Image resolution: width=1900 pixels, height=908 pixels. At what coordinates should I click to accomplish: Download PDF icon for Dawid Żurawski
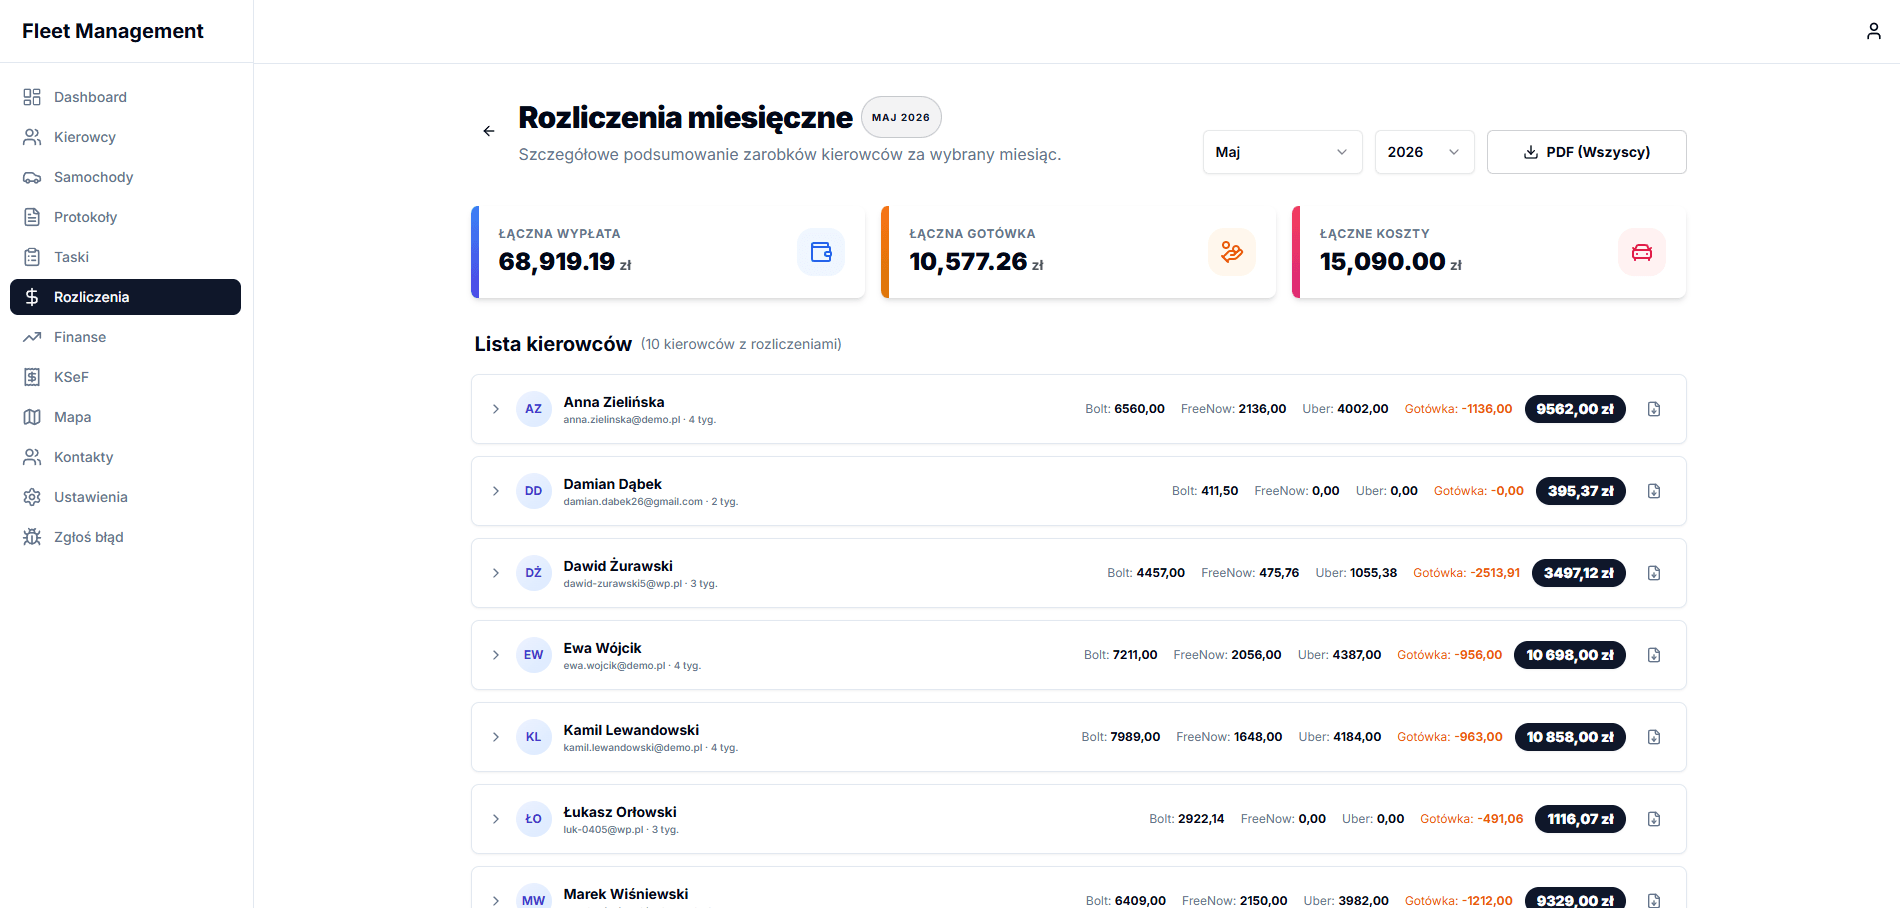[1654, 573]
